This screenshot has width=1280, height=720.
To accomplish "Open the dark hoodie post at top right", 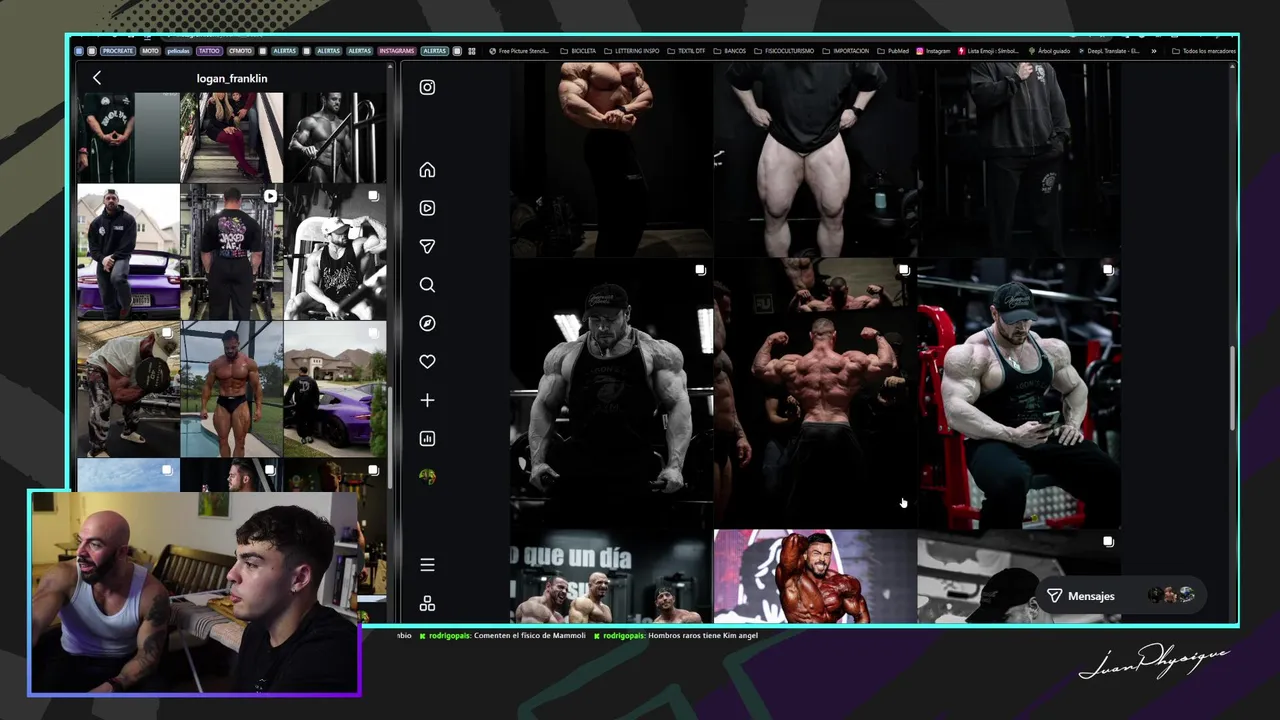I will click(1019, 160).
